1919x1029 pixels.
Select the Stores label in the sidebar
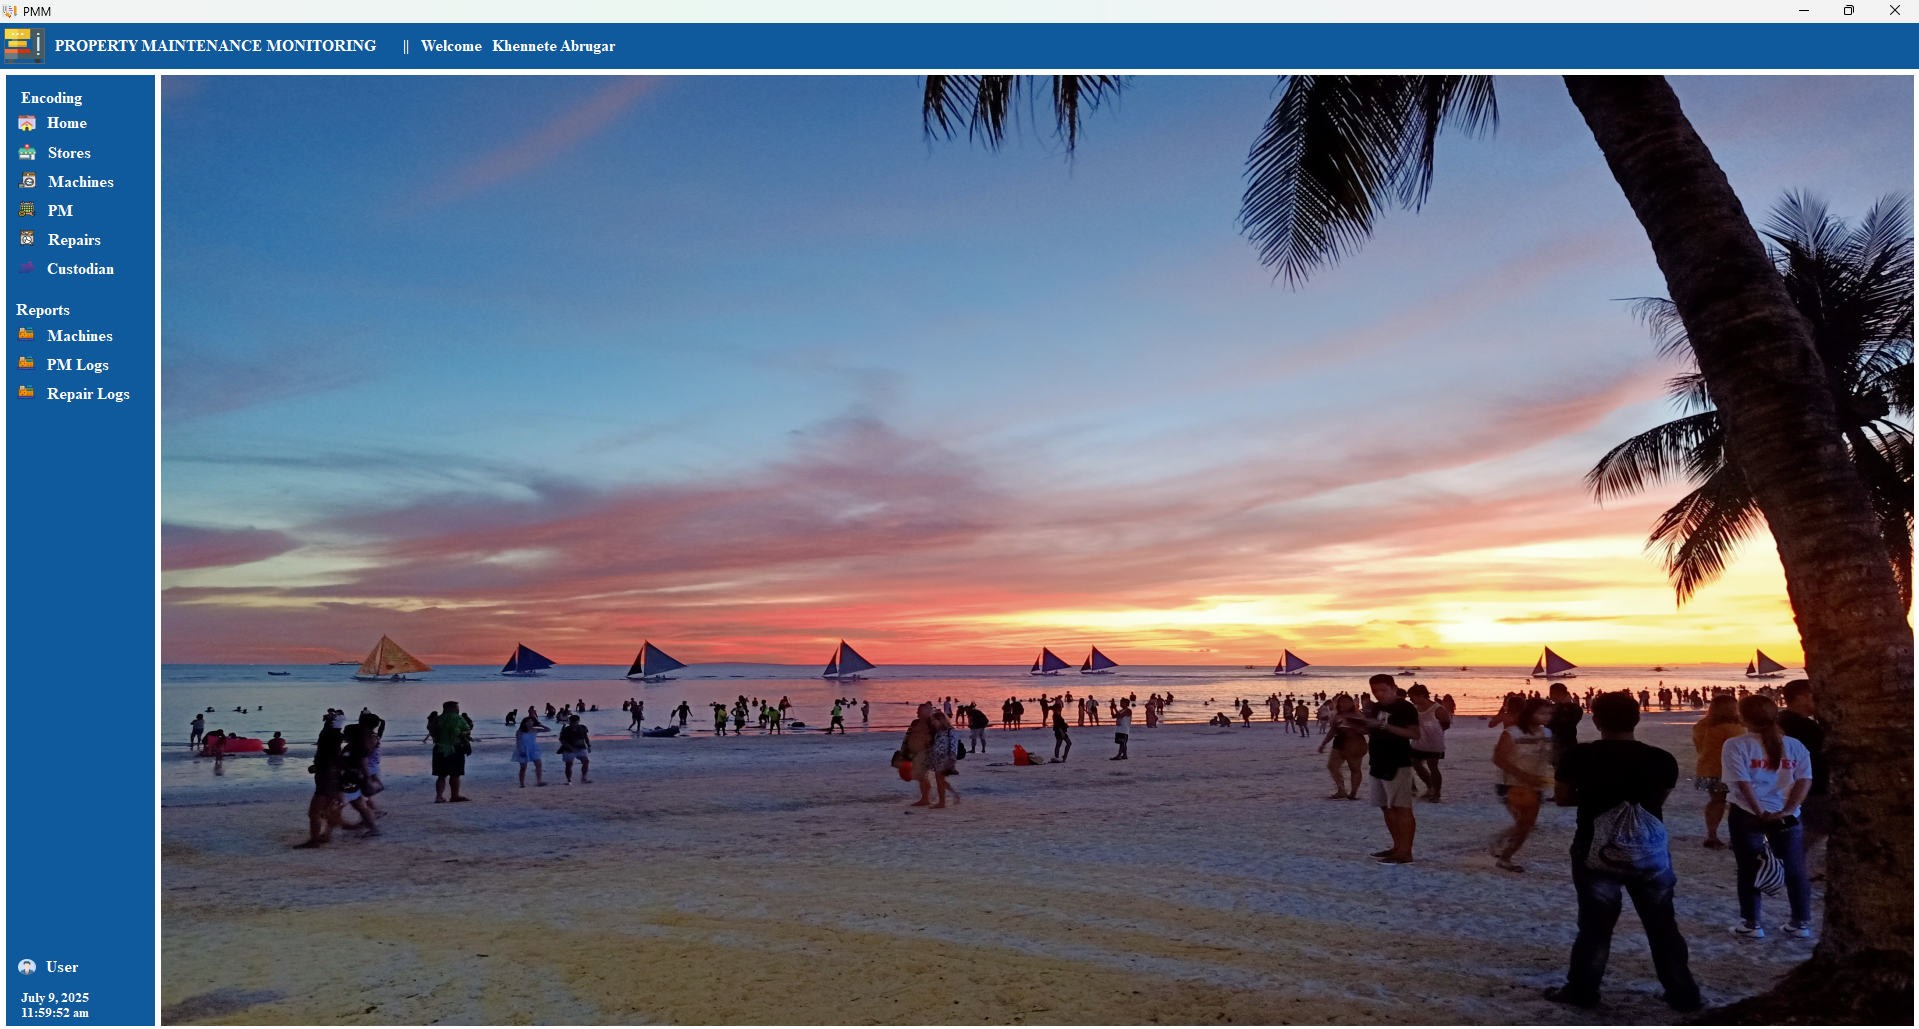[x=69, y=153]
